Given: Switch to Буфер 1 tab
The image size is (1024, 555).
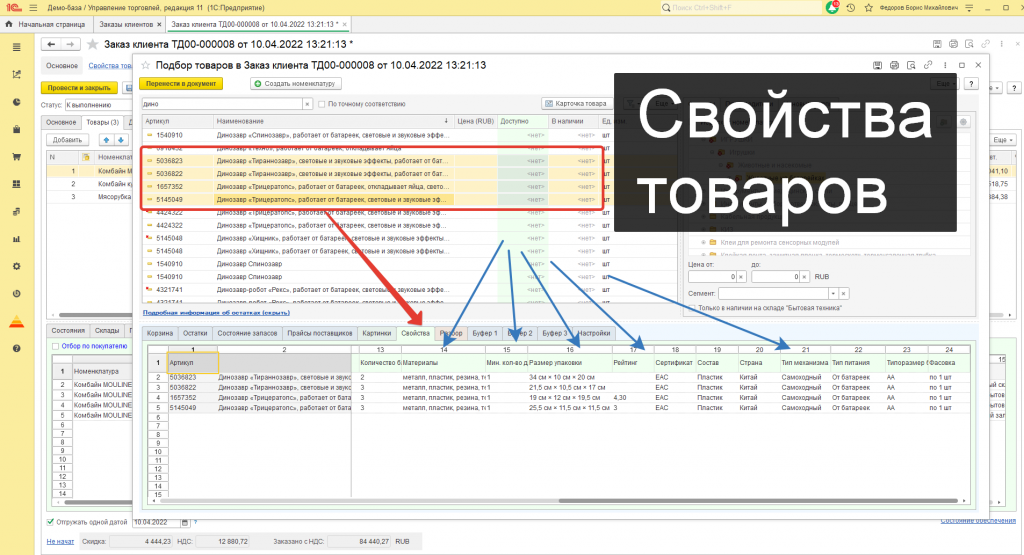Looking at the screenshot, I should tap(485, 333).
